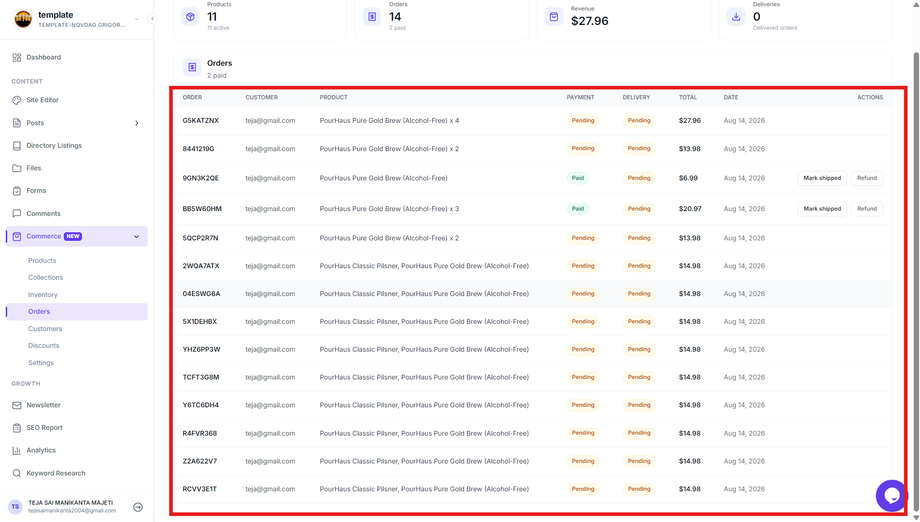Click the Orders panel header icon

point(192,67)
